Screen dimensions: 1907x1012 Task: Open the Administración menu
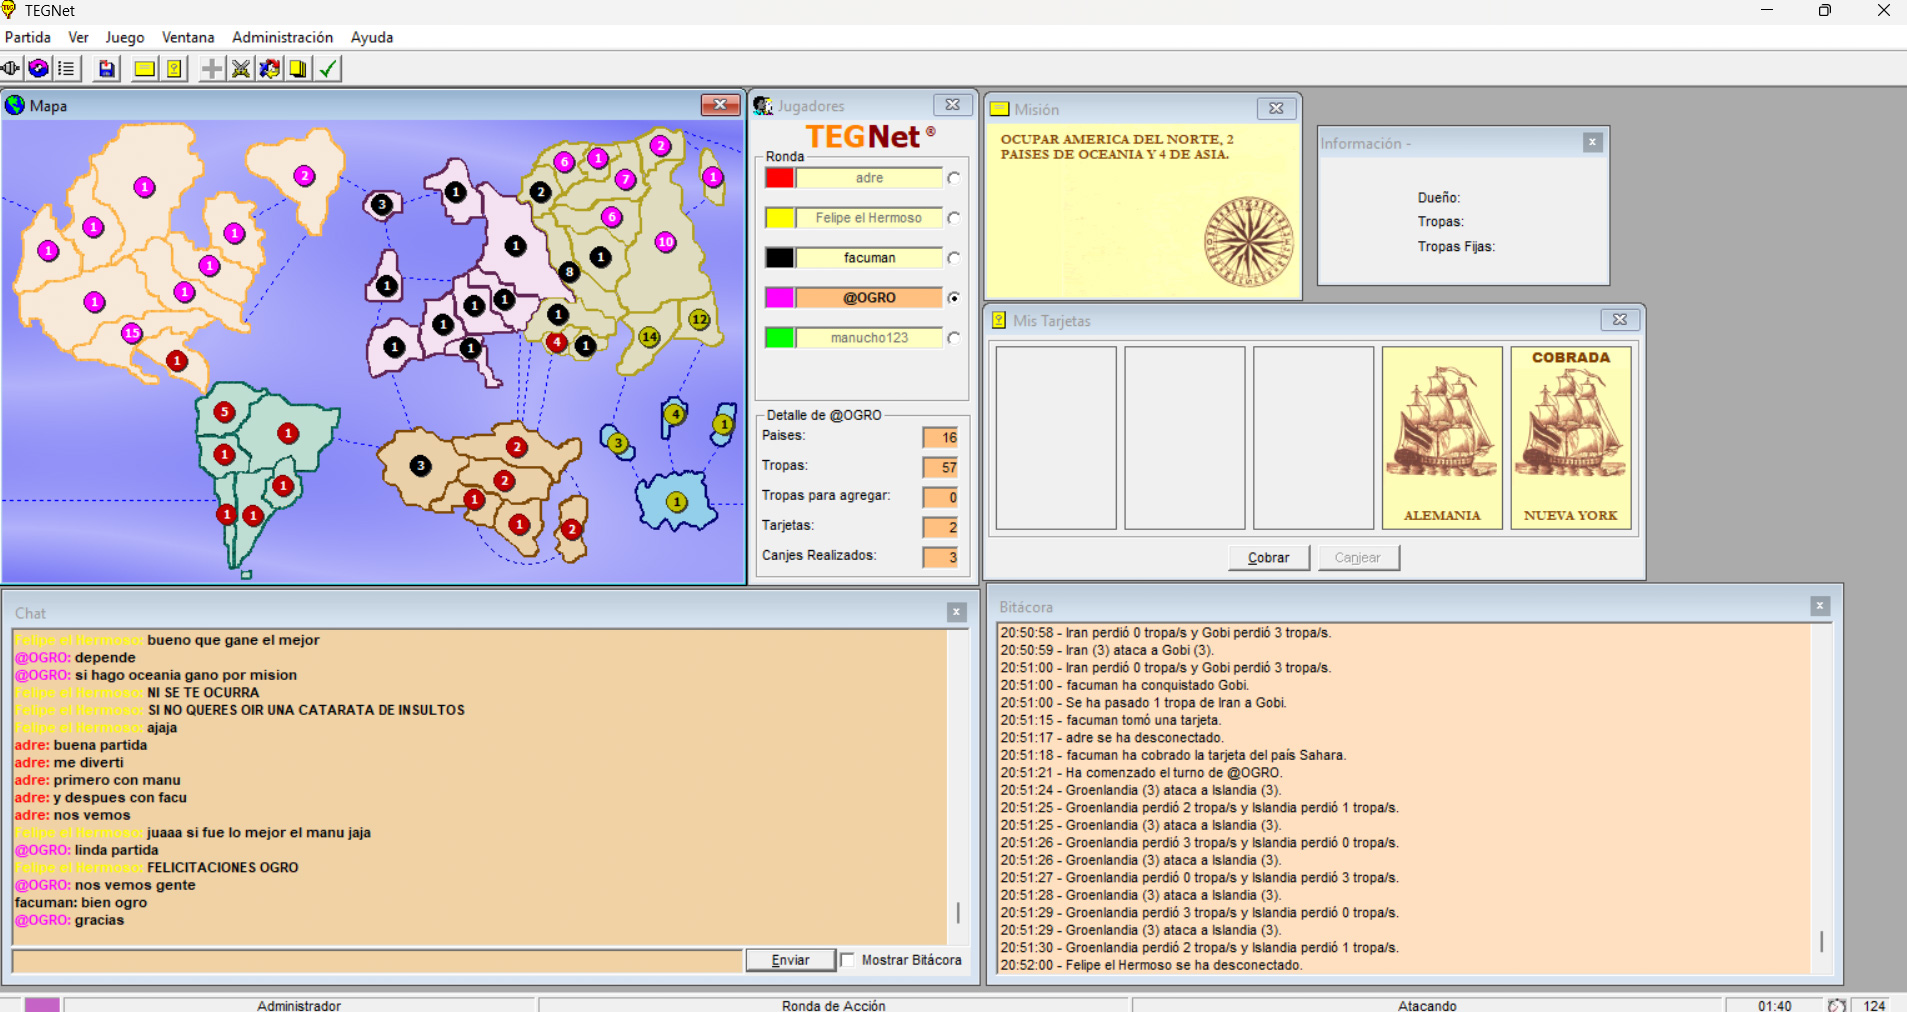tap(282, 37)
